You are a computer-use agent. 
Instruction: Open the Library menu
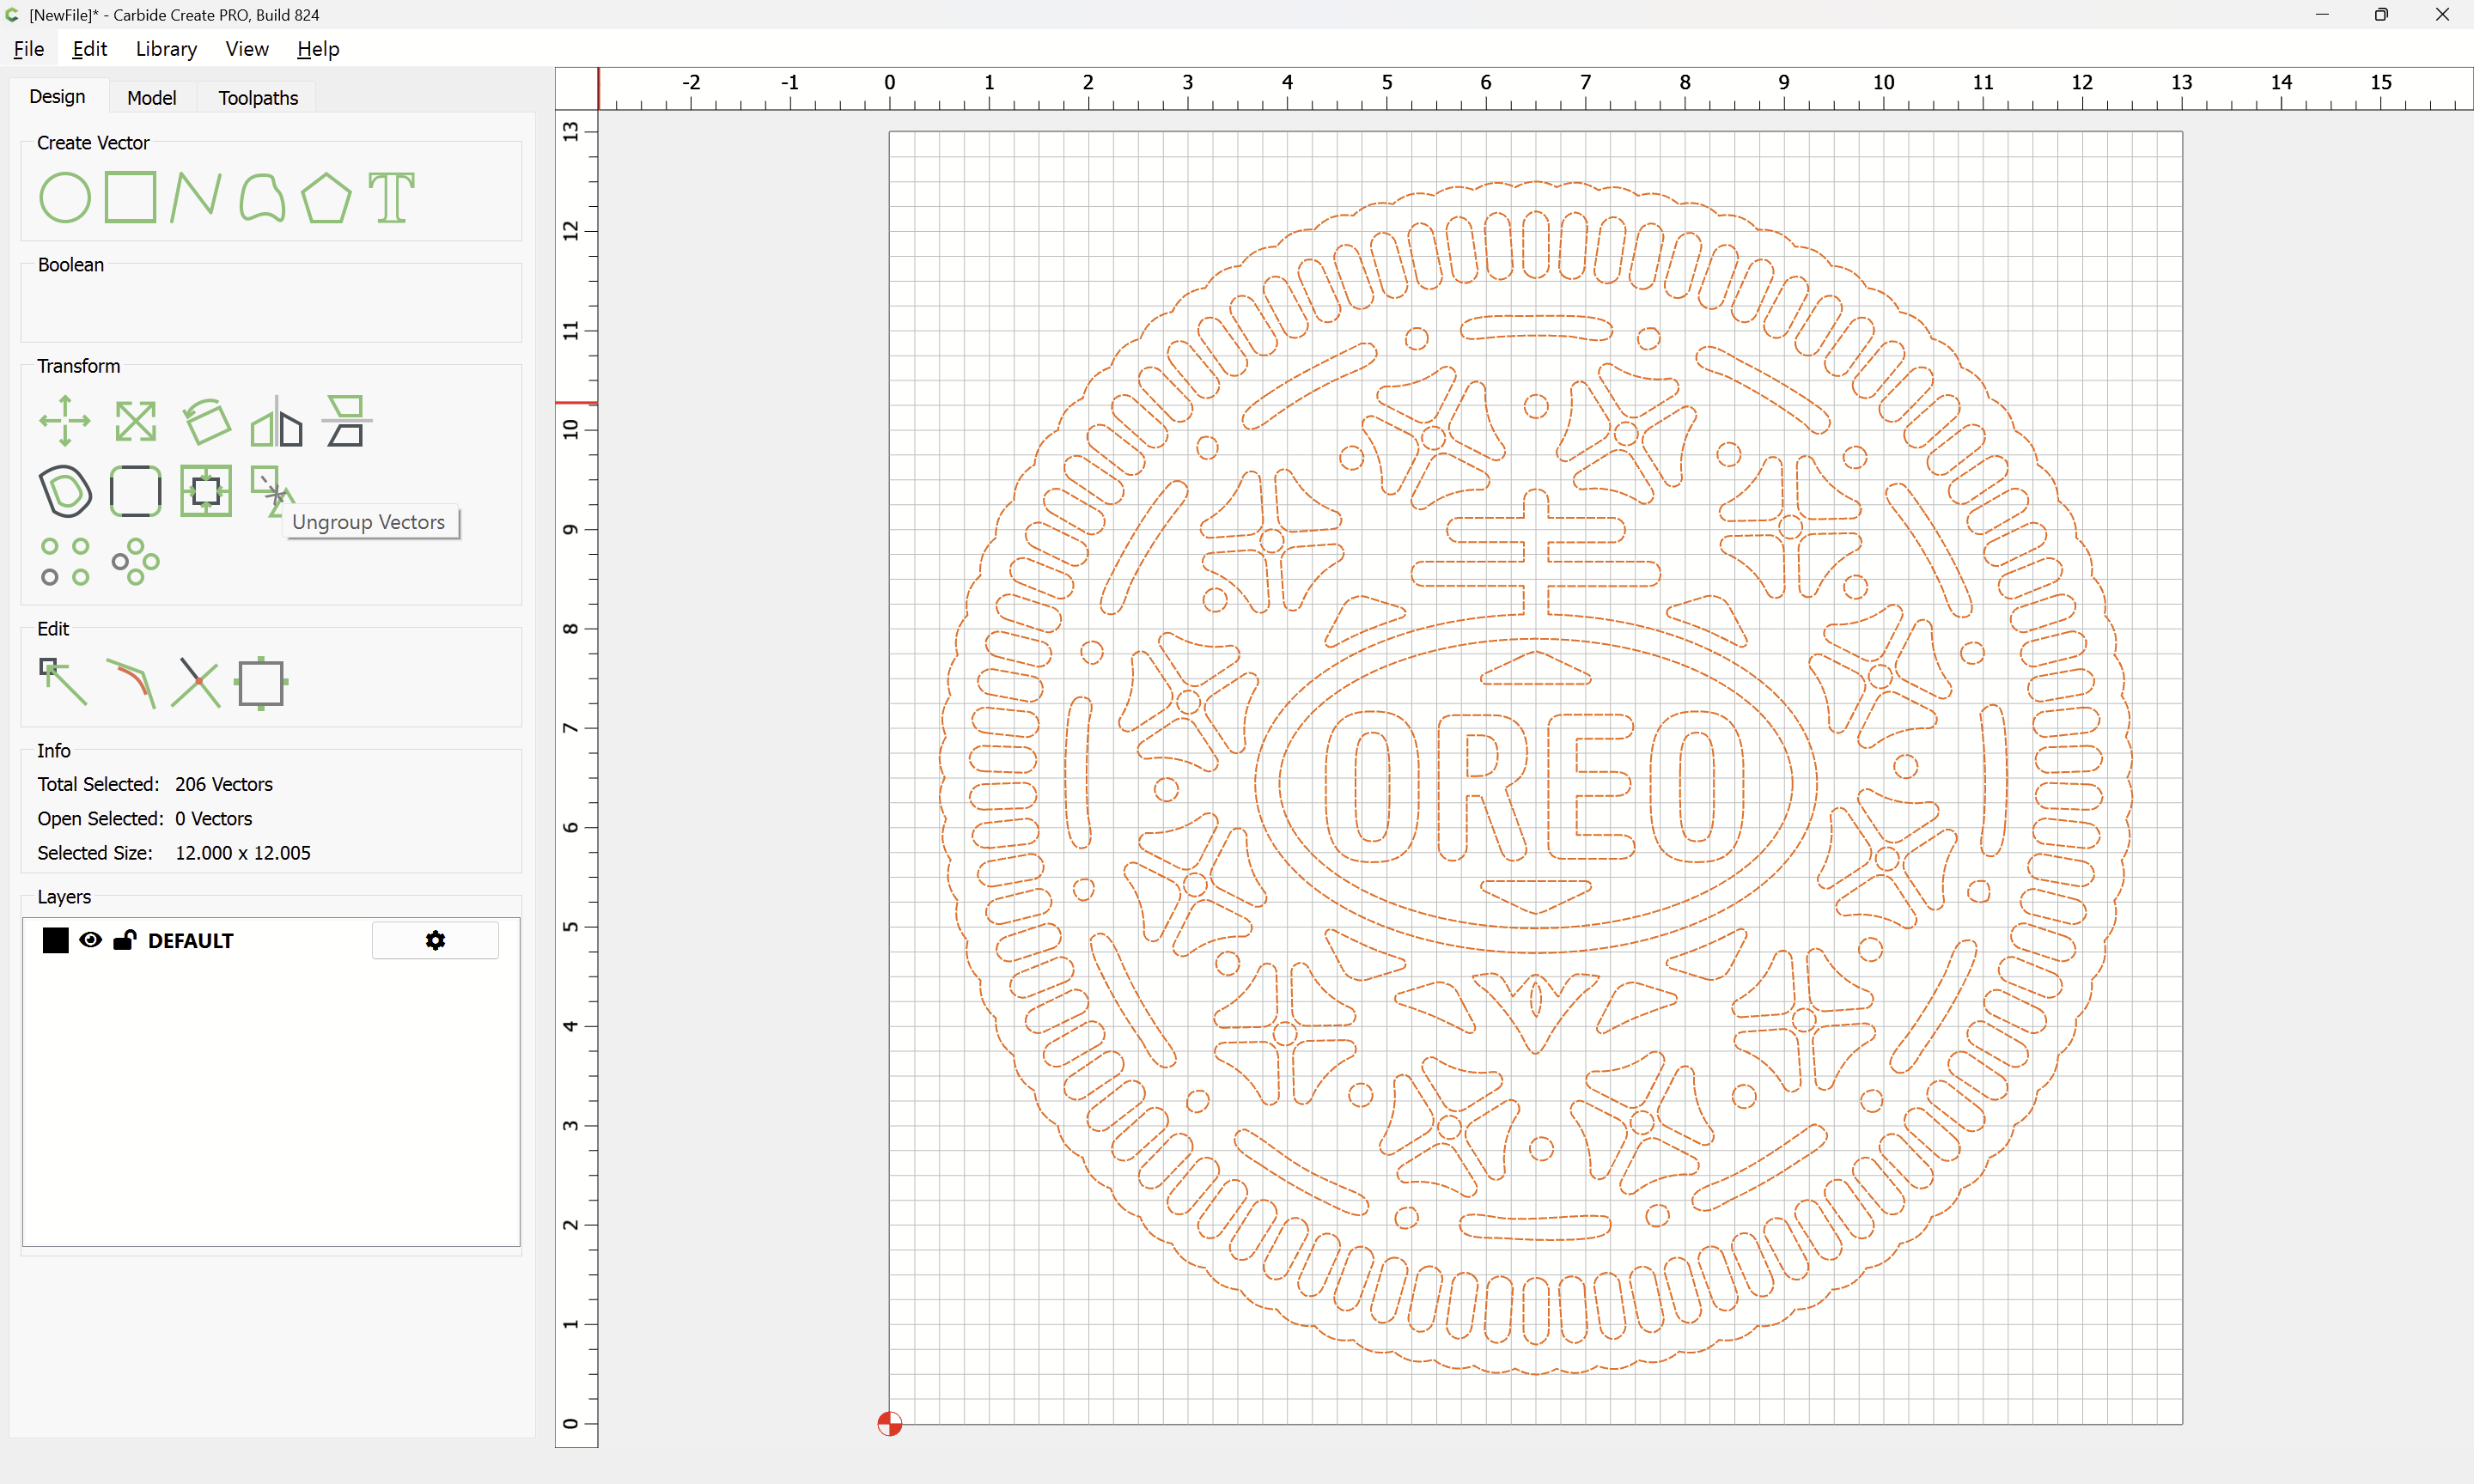pos(166,49)
